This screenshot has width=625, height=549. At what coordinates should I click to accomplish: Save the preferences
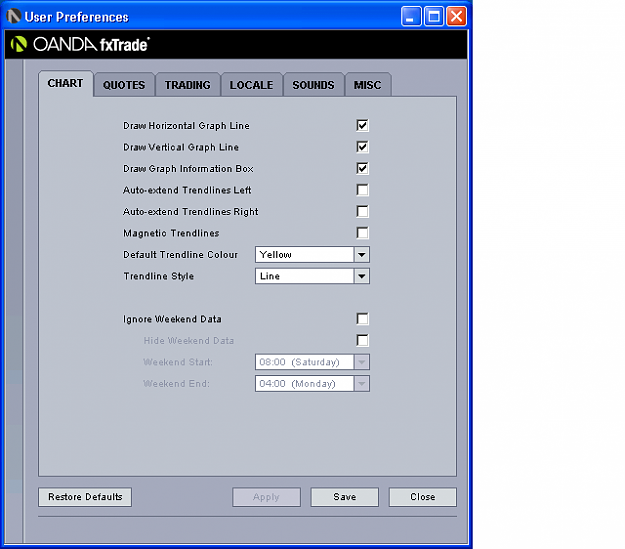click(345, 497)
